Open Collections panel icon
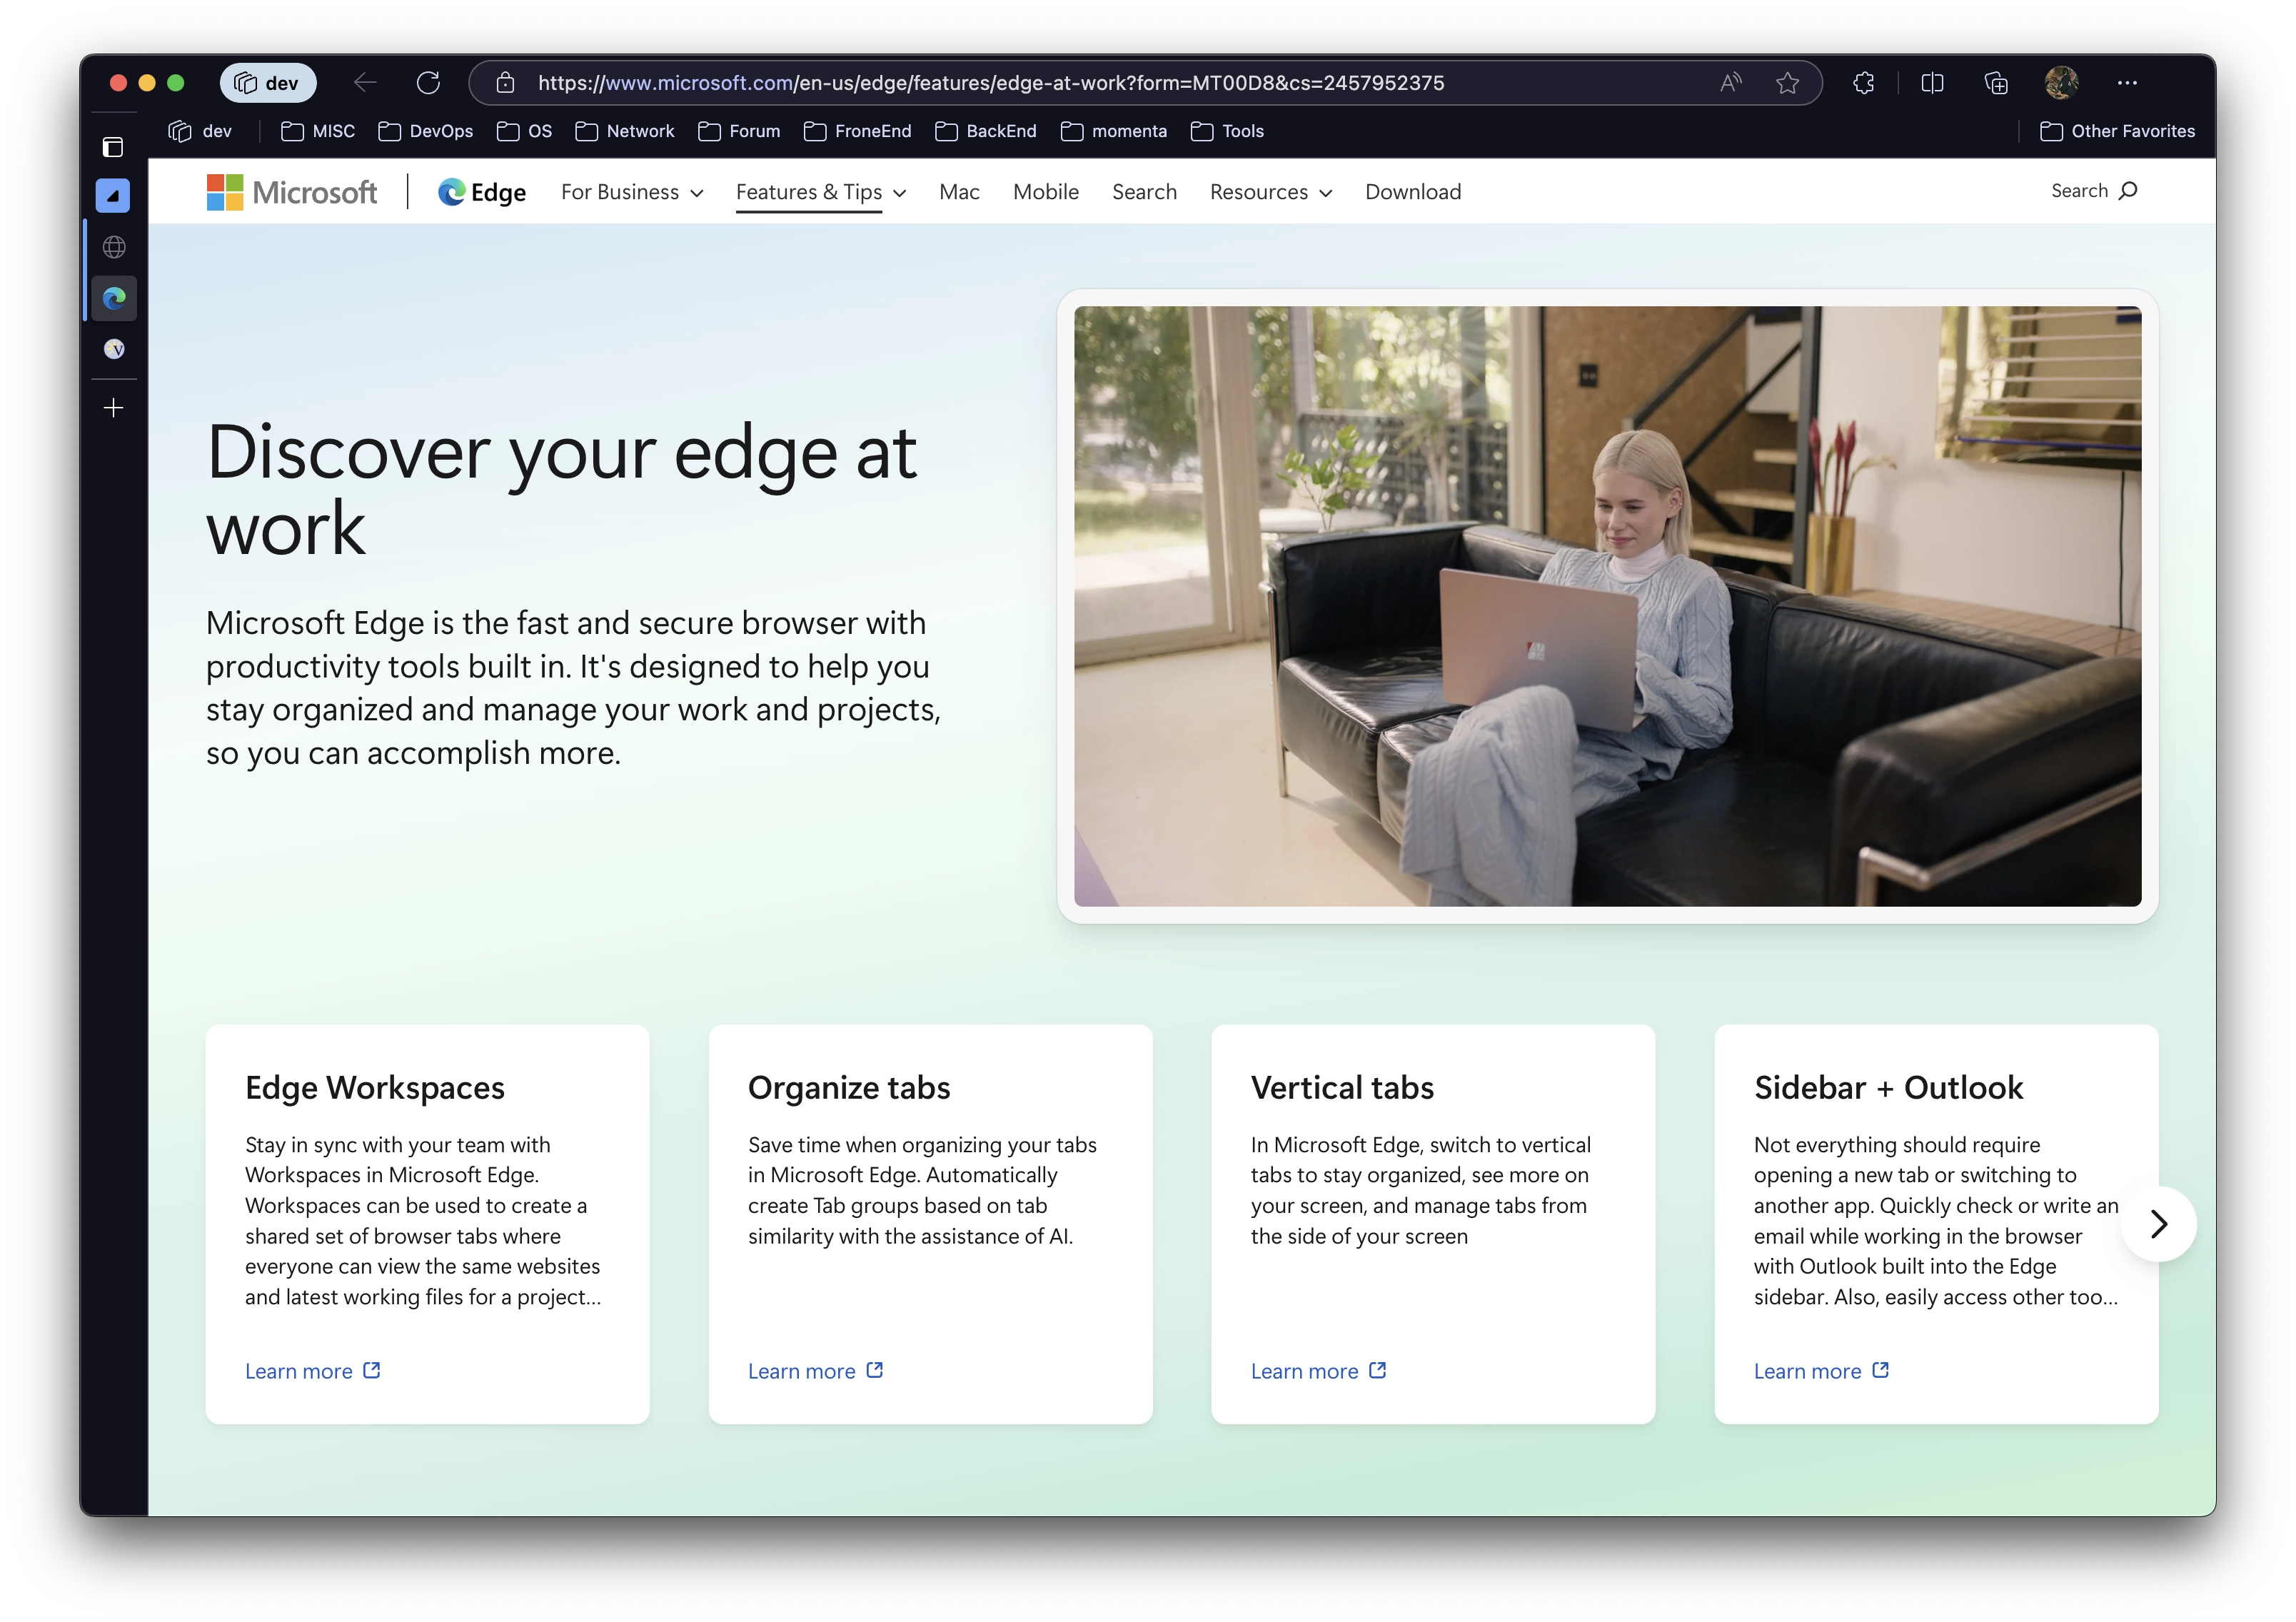2296x1622 pixels. [1996, 83]
